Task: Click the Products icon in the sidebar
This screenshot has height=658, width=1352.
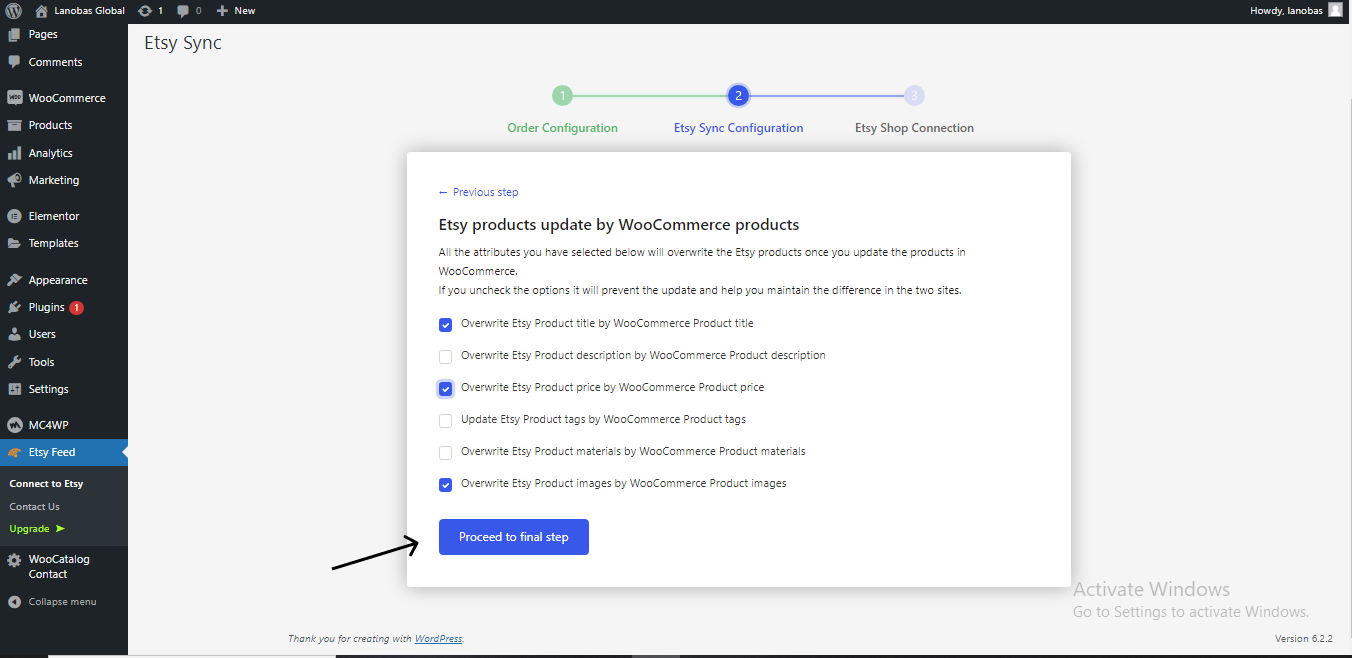Action: pos(14,125)
